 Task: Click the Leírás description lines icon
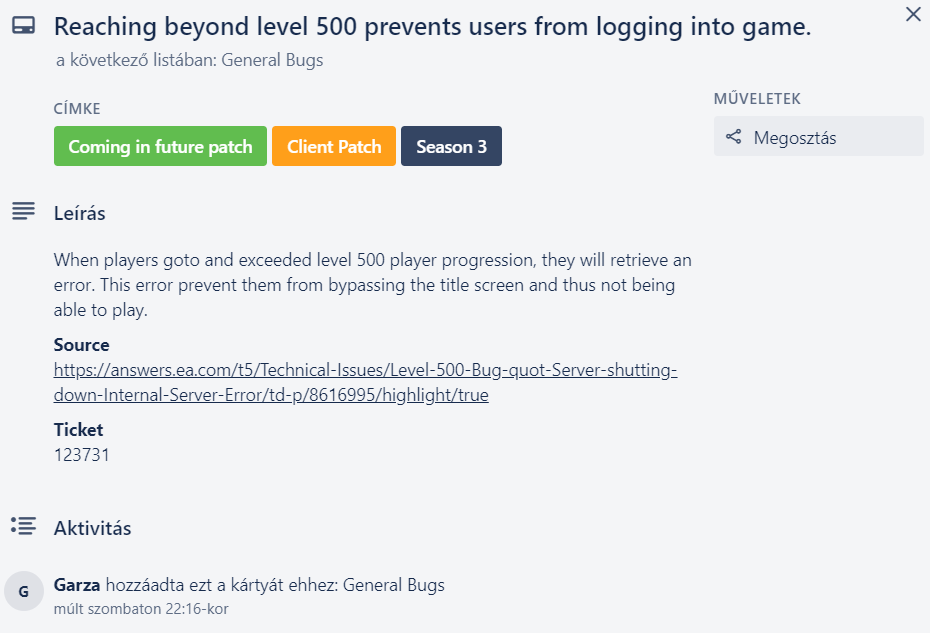coord(23,212)
